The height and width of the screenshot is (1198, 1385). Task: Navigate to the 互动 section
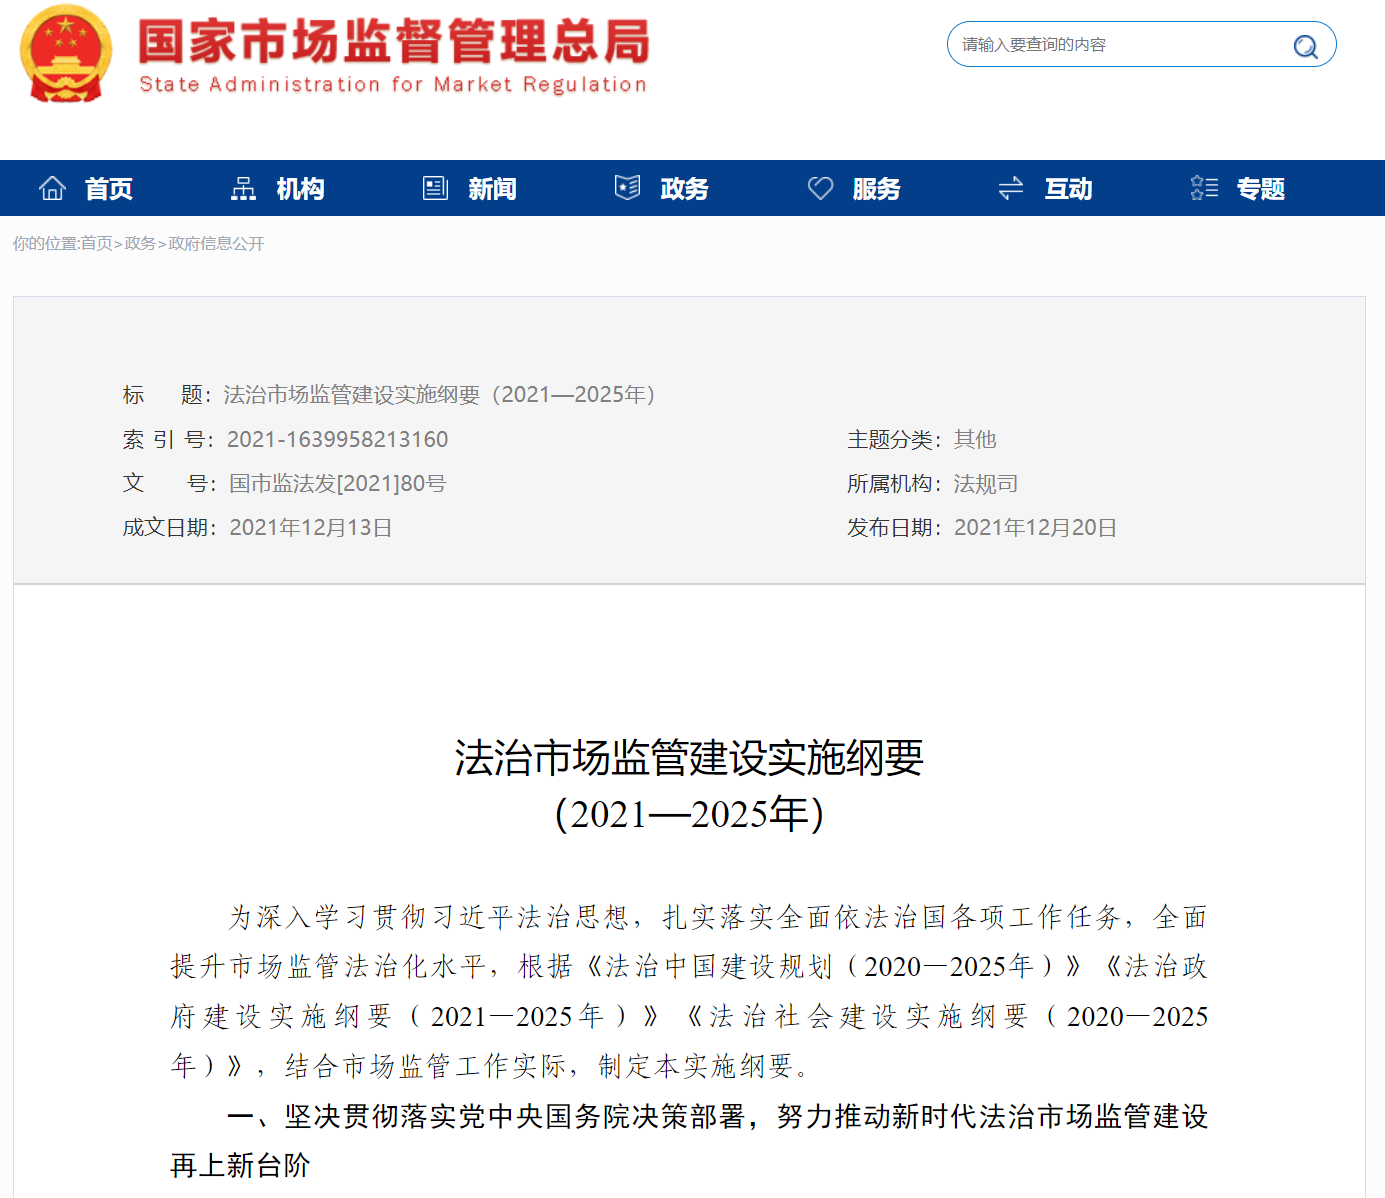pos(1068,189)
